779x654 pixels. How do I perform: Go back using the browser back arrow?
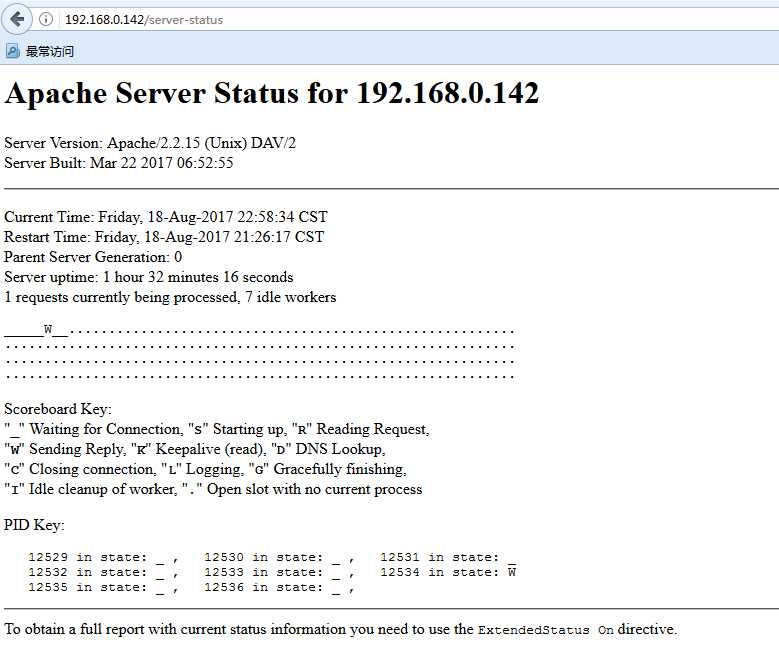pos(17,19)
